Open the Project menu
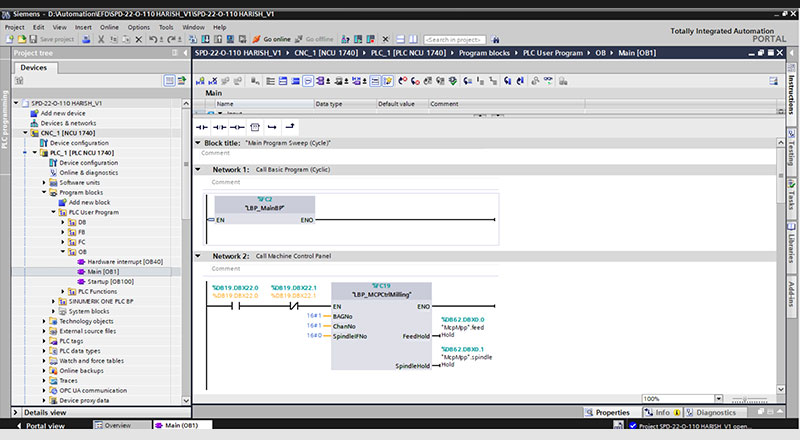Screen dimensions: 800x440 (x=14, y=27)
